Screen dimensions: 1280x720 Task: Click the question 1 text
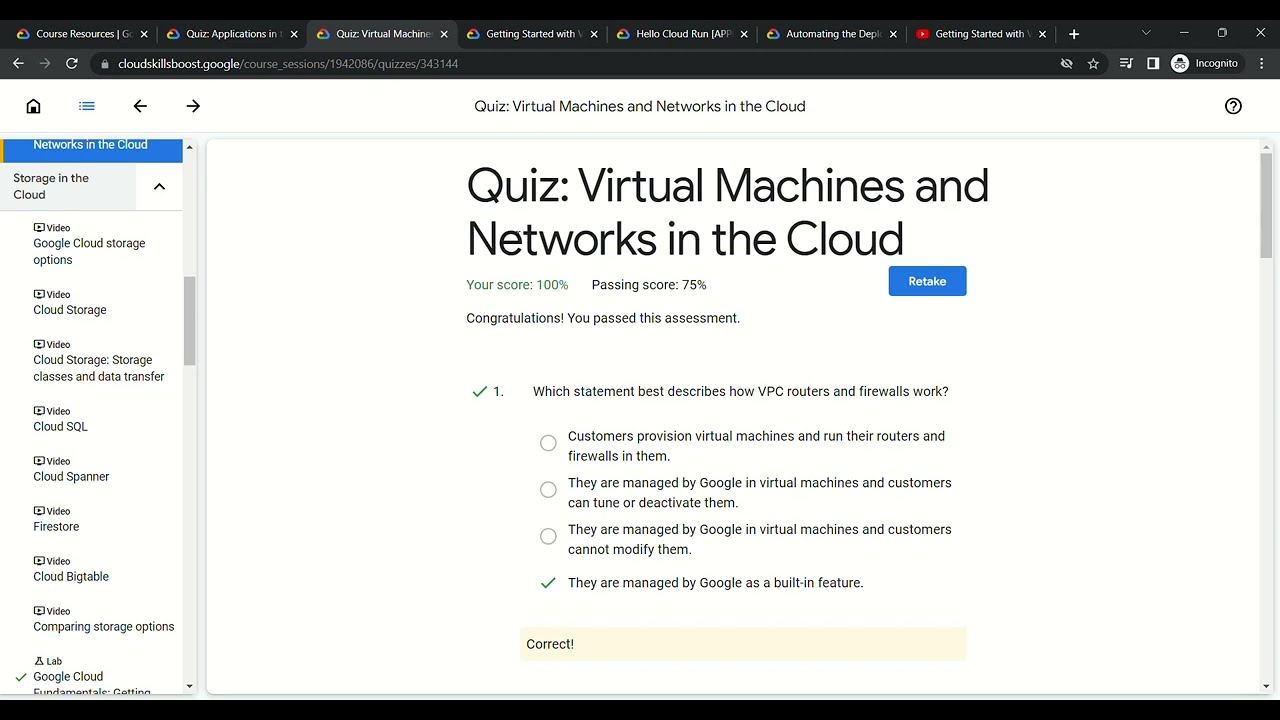coord(740,391)
